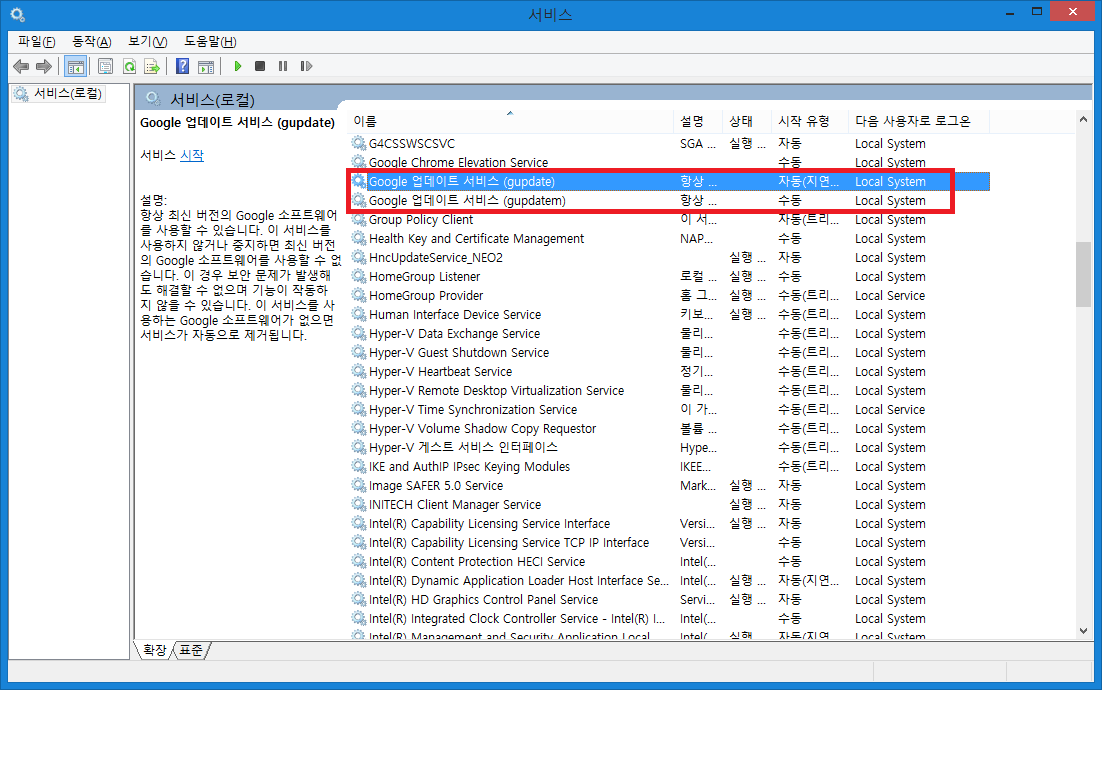
Task: Click the scrollbar down arrow
Action: click(x=1083, y=631)
